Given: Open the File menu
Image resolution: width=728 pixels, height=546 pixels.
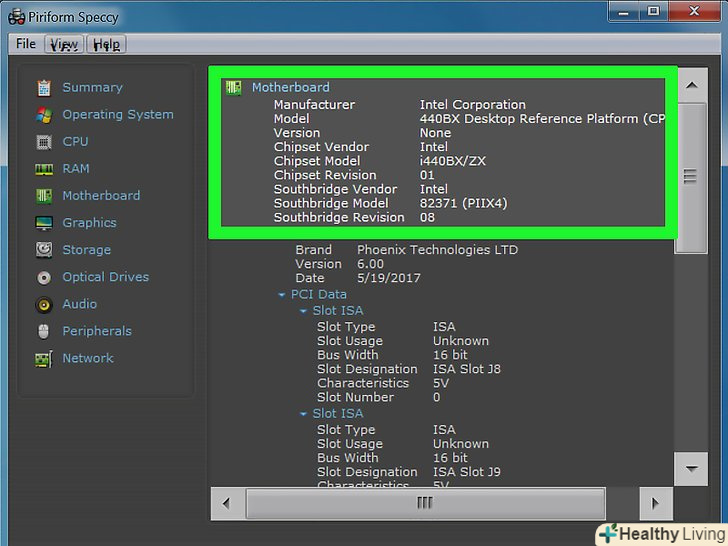Looking at the screenshot, I should pyautogui.click(x=26, y=44).
